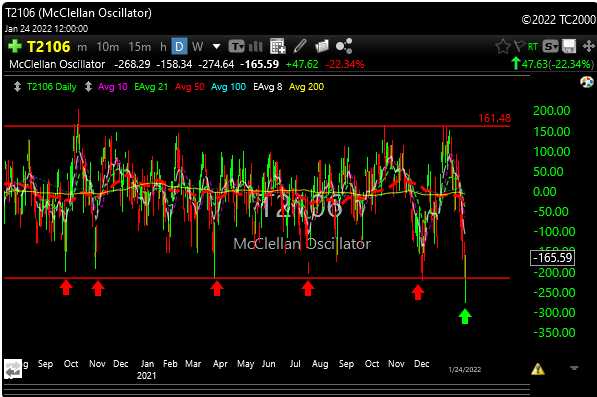Click the -350.00 axis value
Screen dimensions: 597x397
click(554, 333)
